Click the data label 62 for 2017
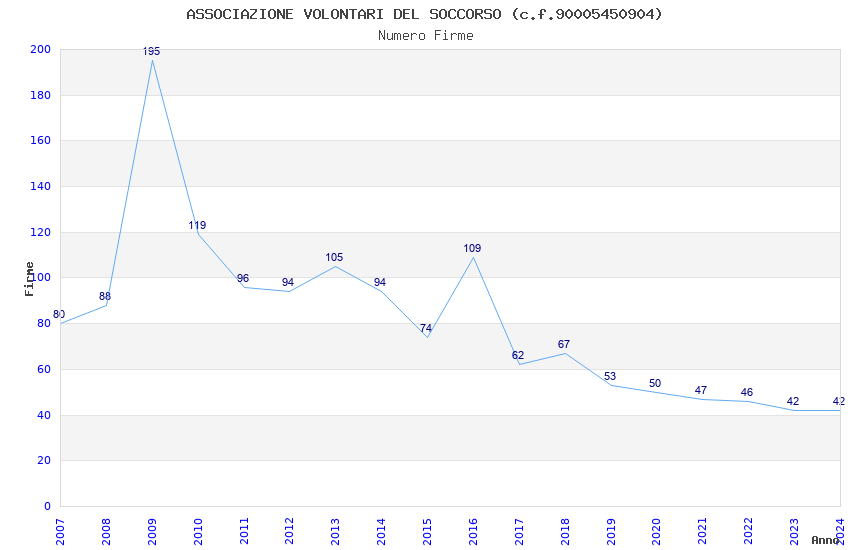The width and height of the screenshot is (850, 550). pos(518,355)
